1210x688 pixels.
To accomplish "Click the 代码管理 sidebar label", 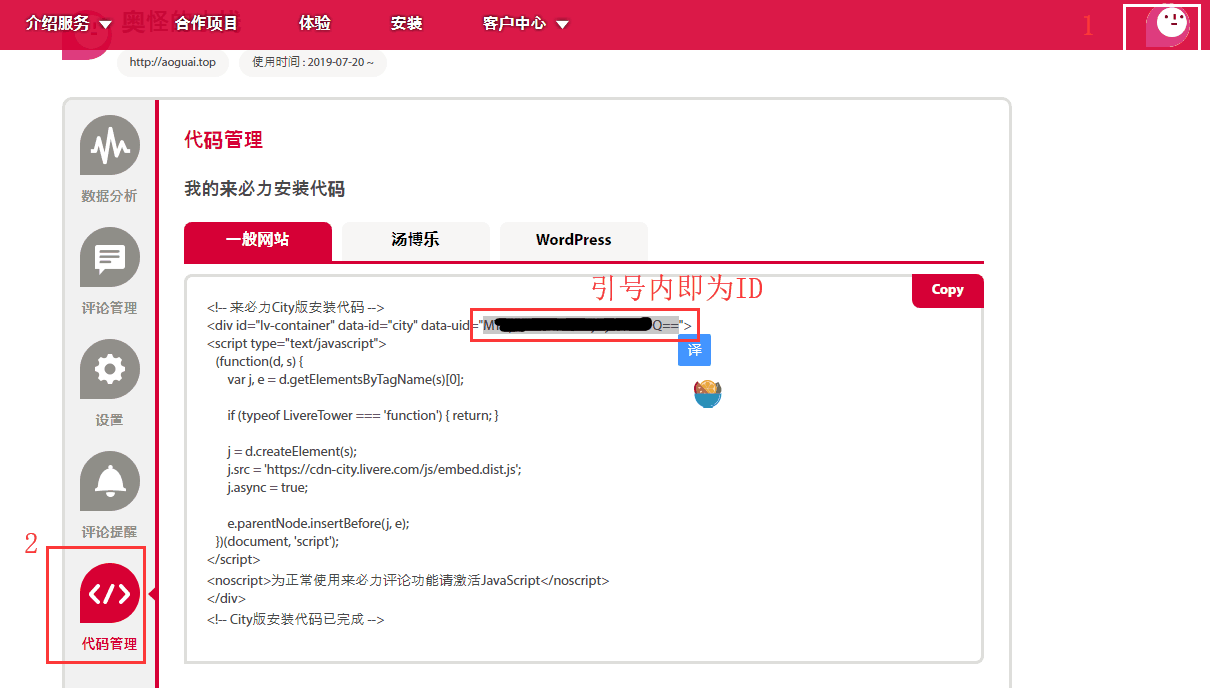I will pos(110,644).
